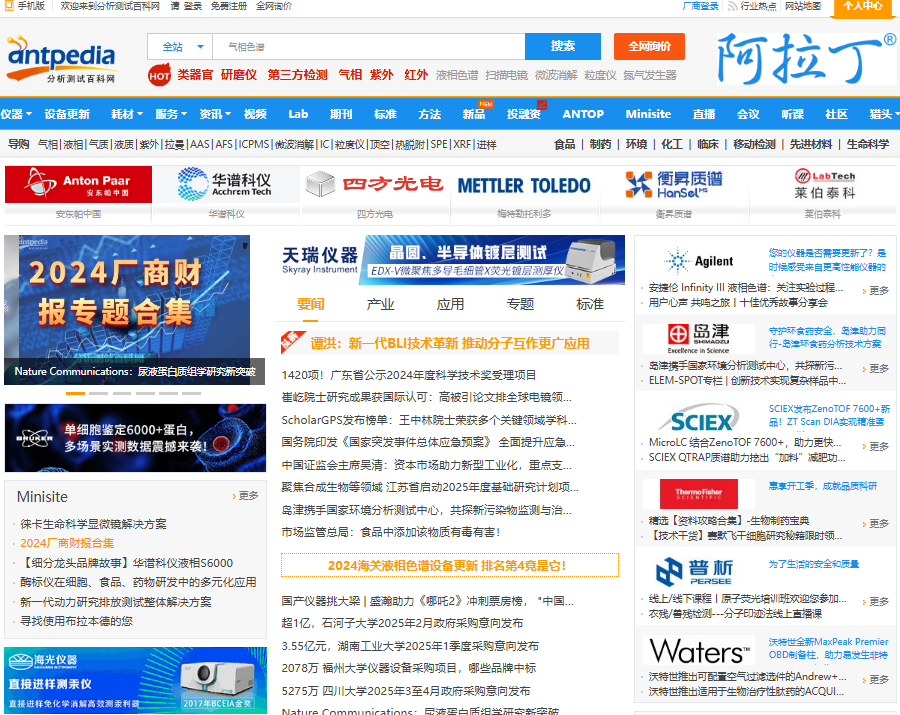This screenshot has width=900, height=715.
Task: Open 1420项！广东省公示2024年度科学技术奖 article
Action: (409, 375)
